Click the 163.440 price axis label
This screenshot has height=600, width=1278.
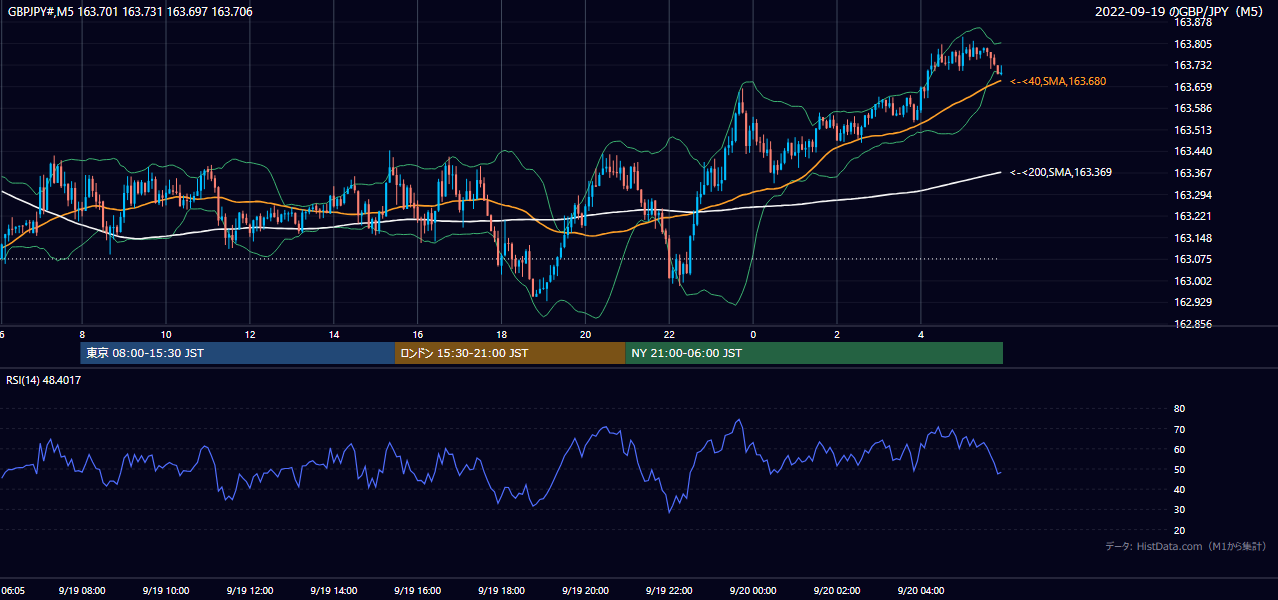coord(1192,151)
